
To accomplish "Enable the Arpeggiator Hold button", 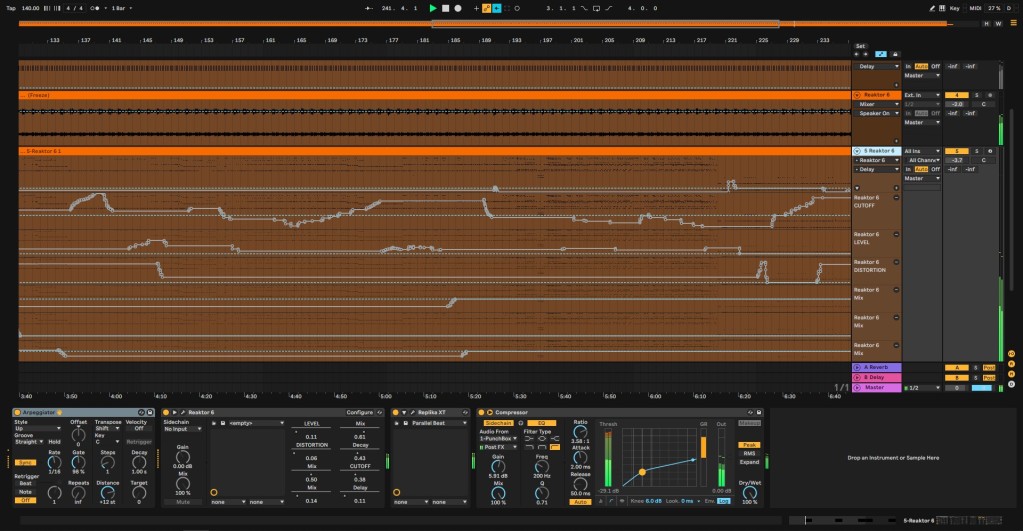I will 54,441.
